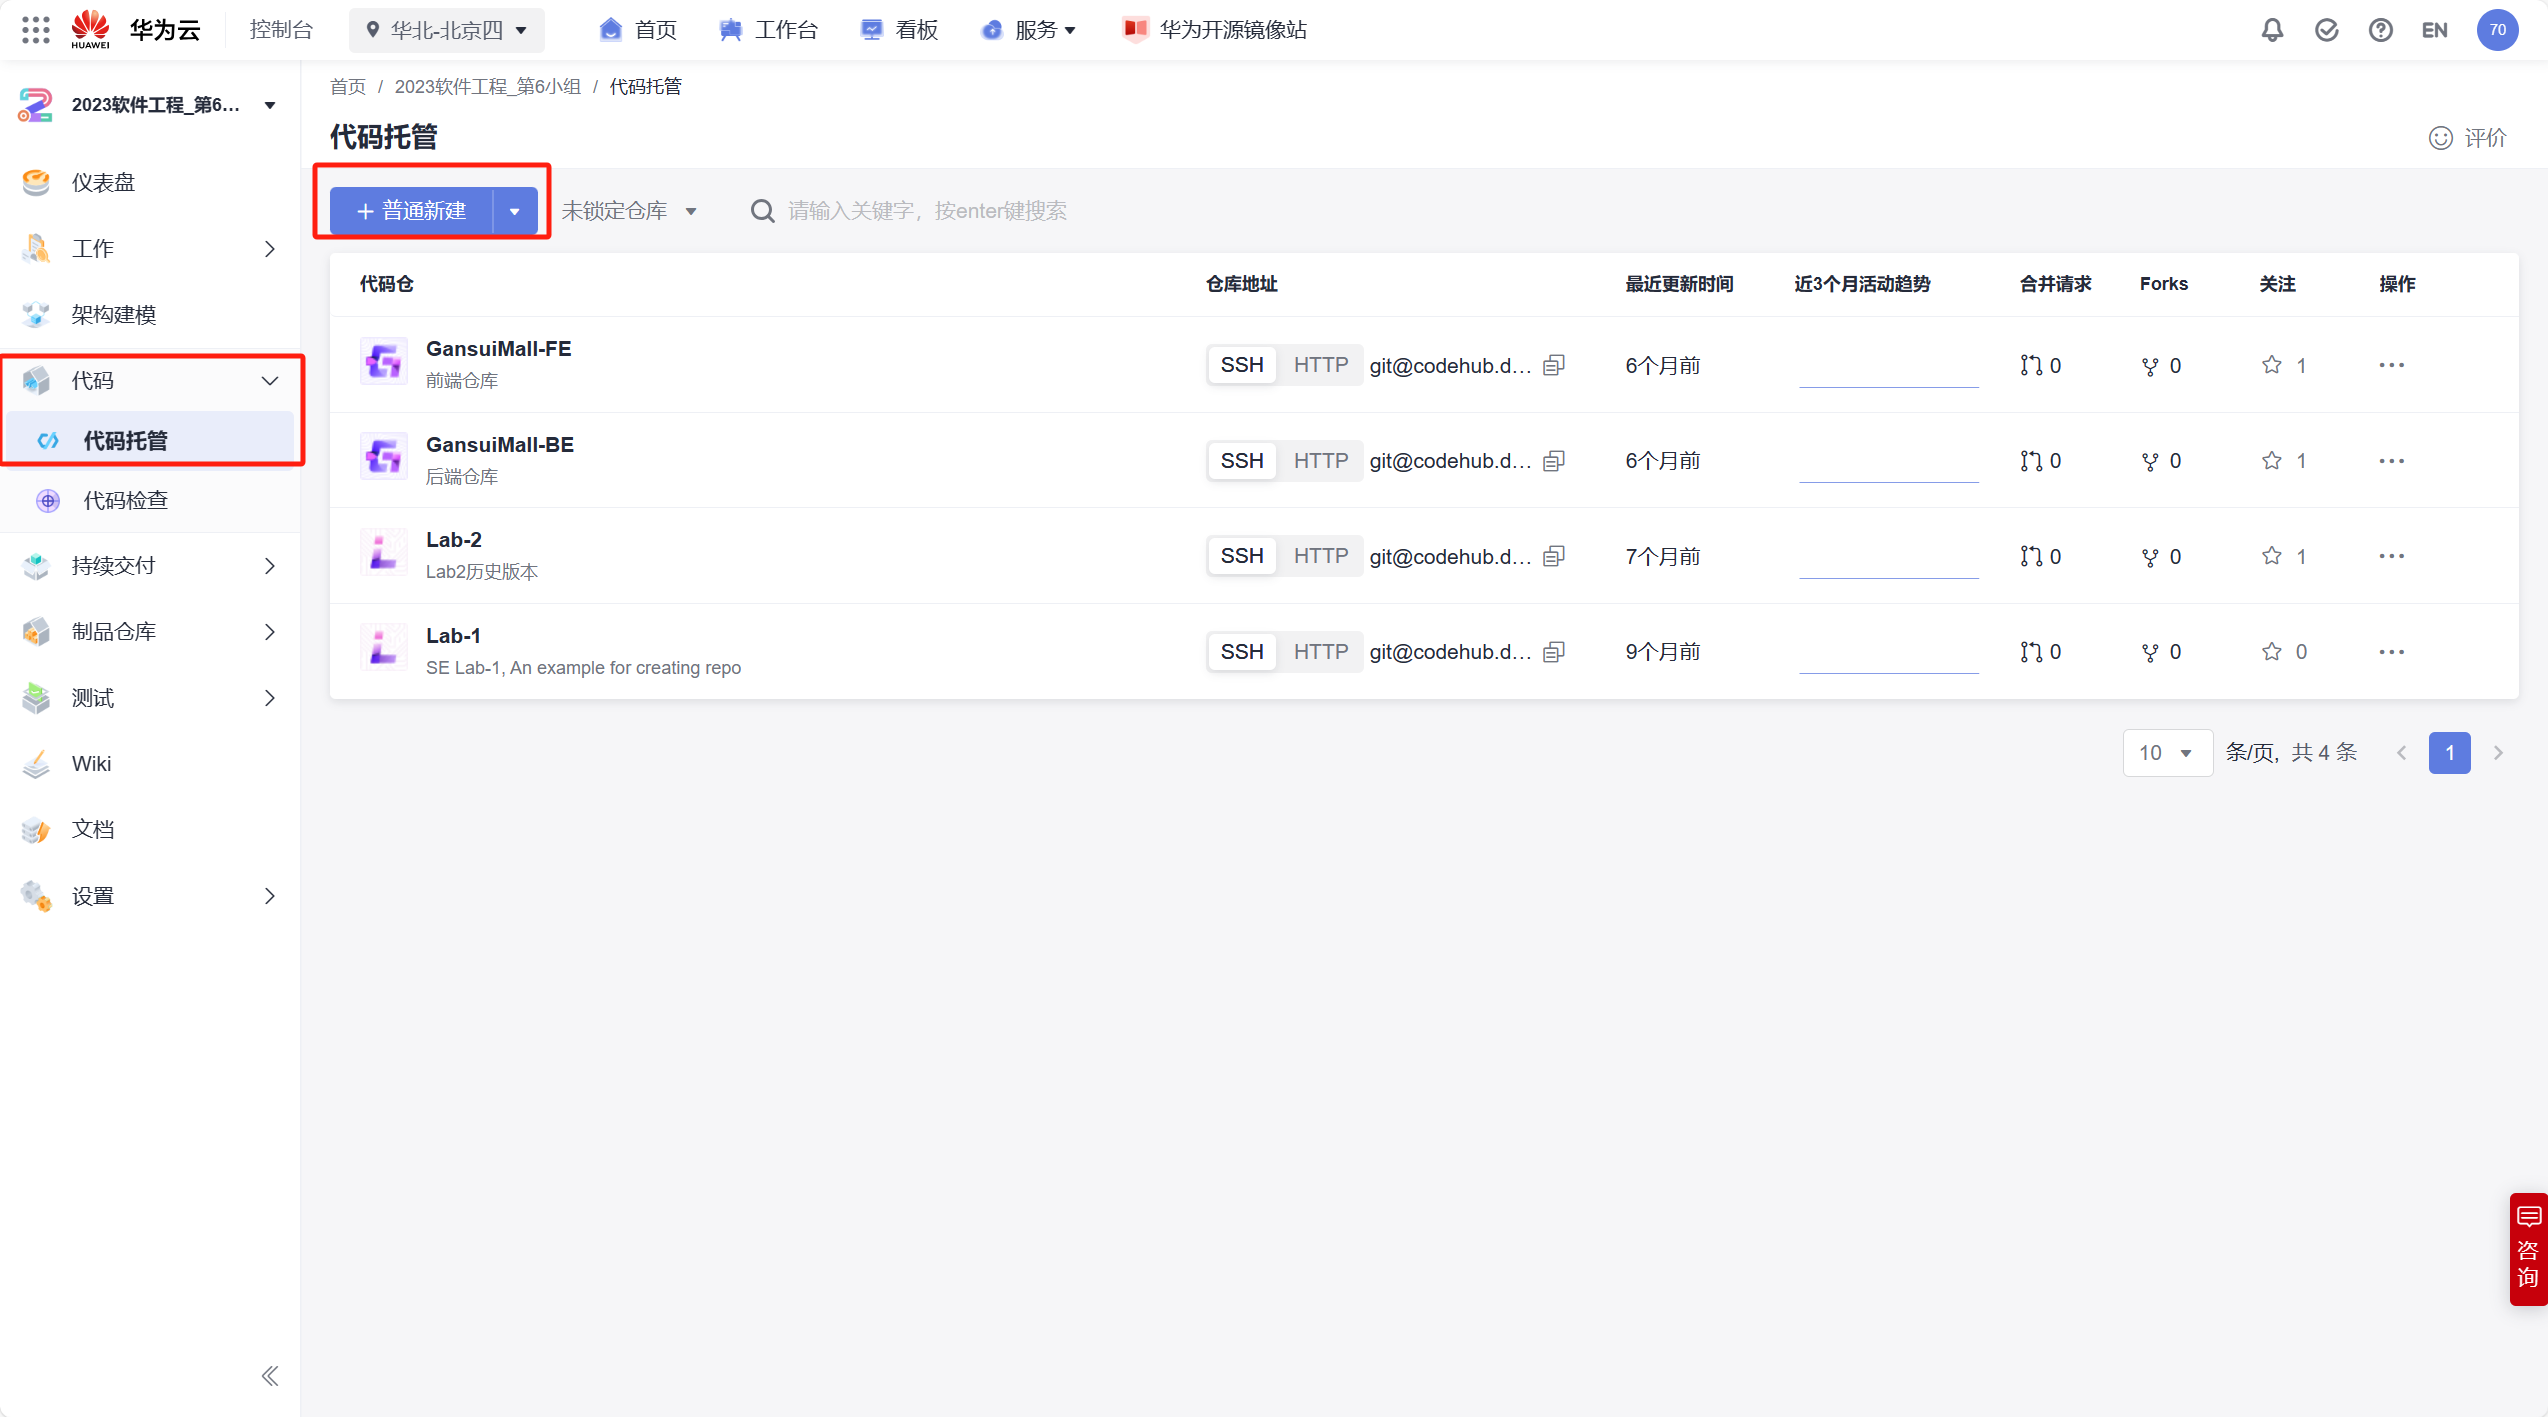2548x1417 pixels.
Task: Select SSH for Lab-1 repository address
Action: coord(1241,652)
